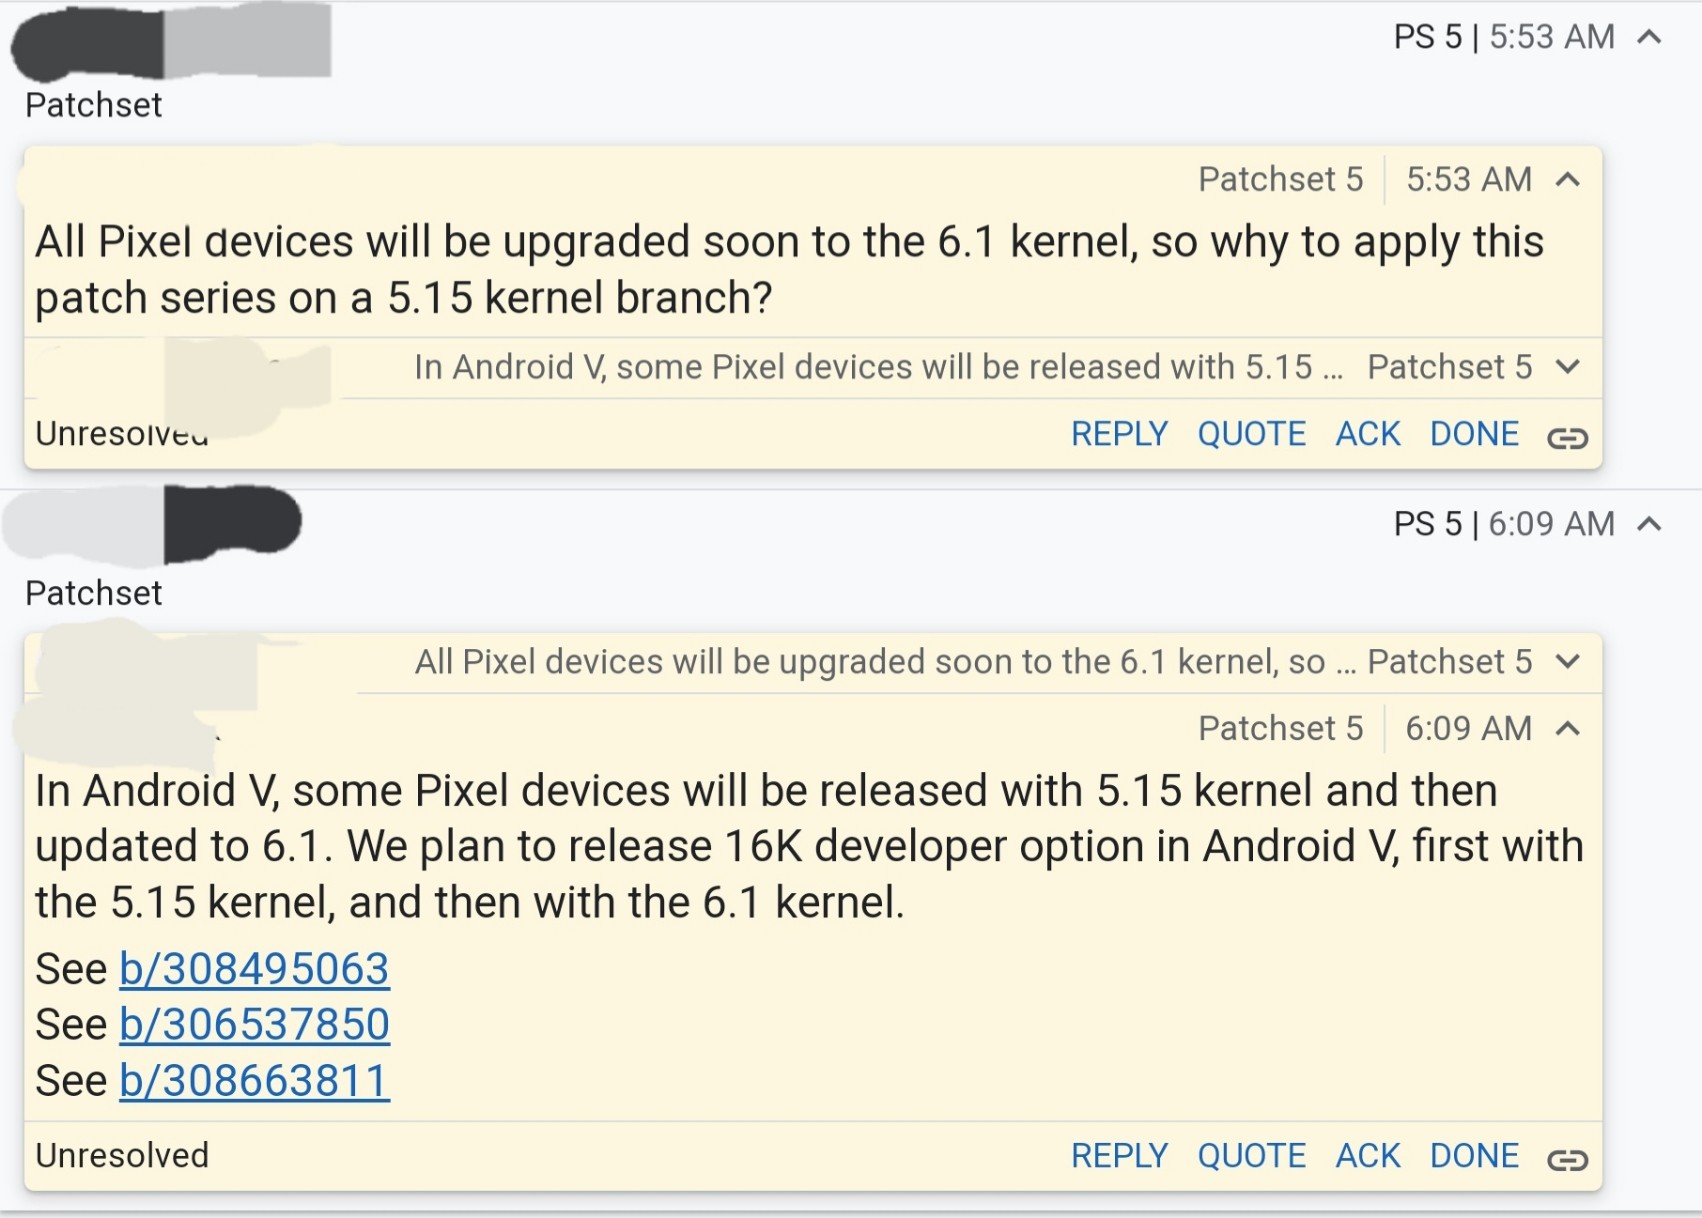This screenshot has width=1702, height=1218.
Task: Click QUOTE in the second comment thread
Action: (x=1251, y=1156)
